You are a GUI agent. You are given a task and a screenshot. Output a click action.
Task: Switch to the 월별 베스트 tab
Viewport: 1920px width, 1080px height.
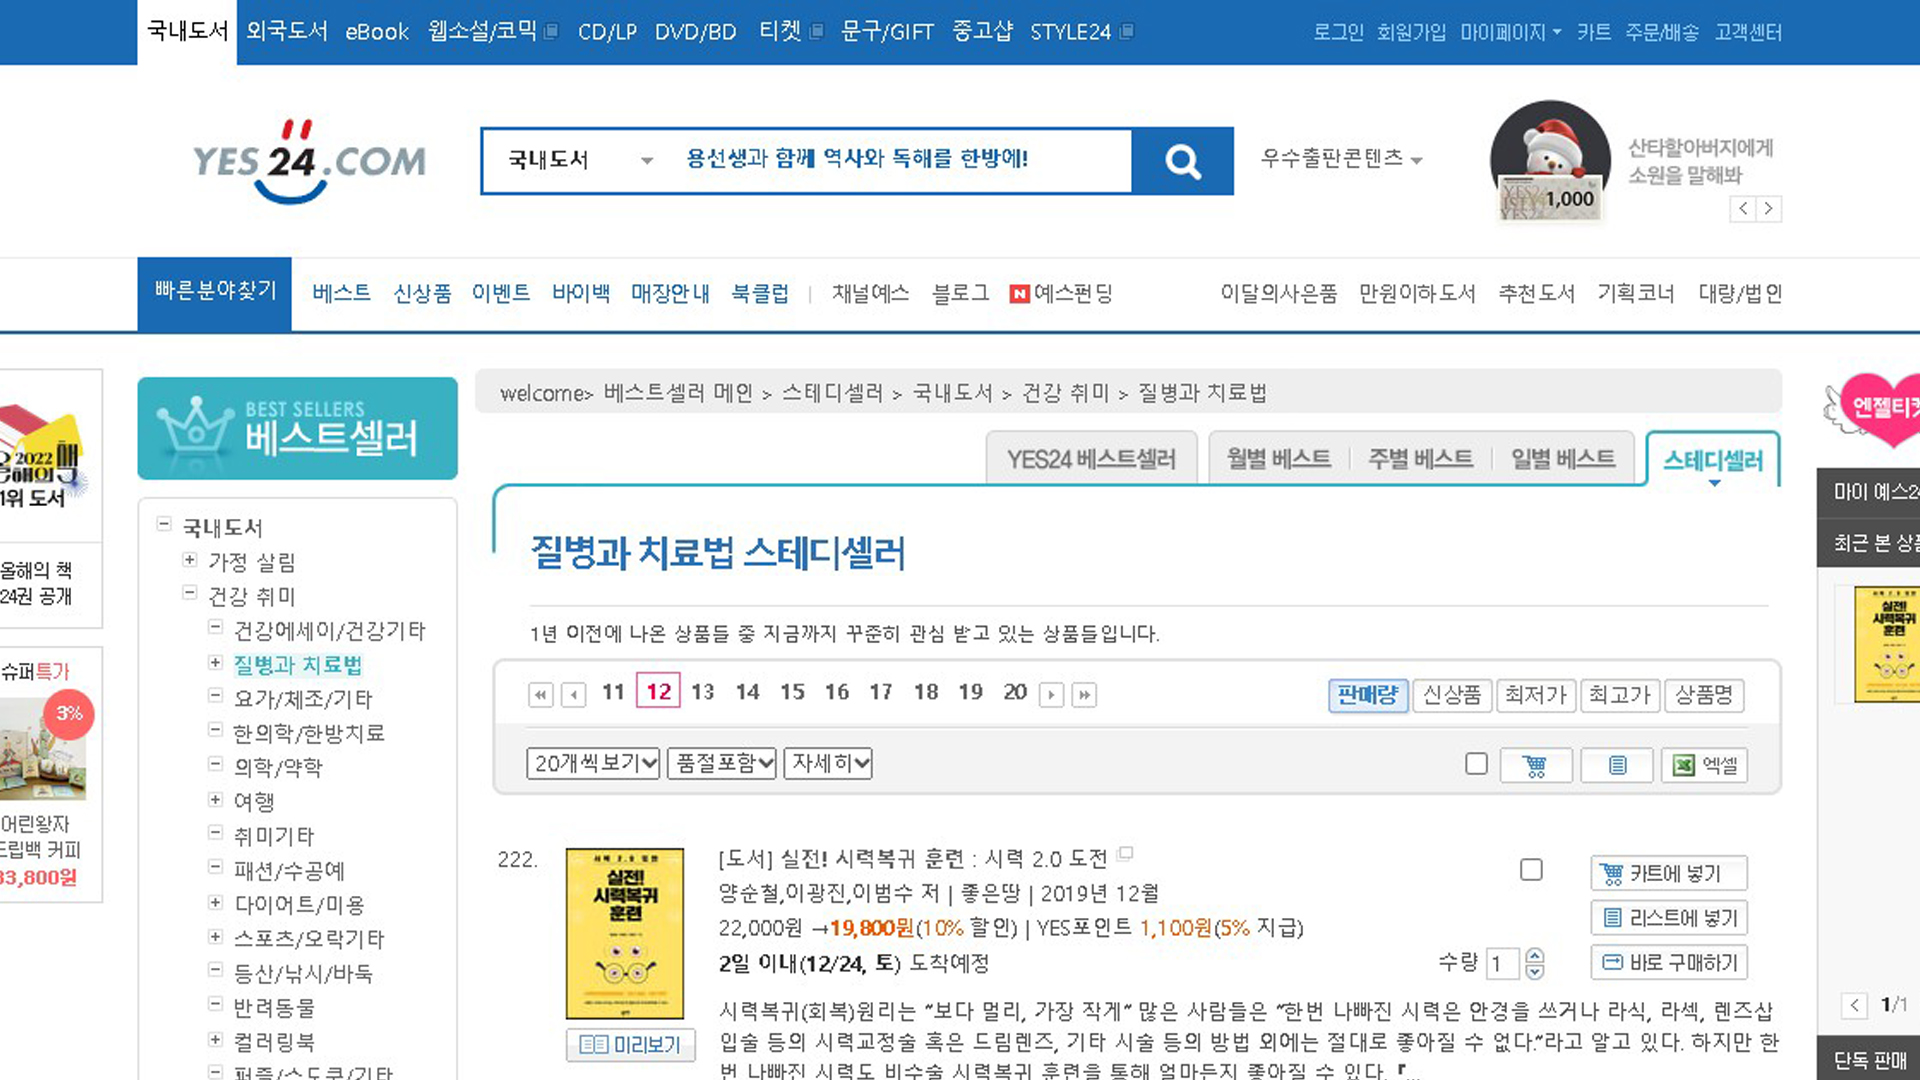tap(1278, 459)
